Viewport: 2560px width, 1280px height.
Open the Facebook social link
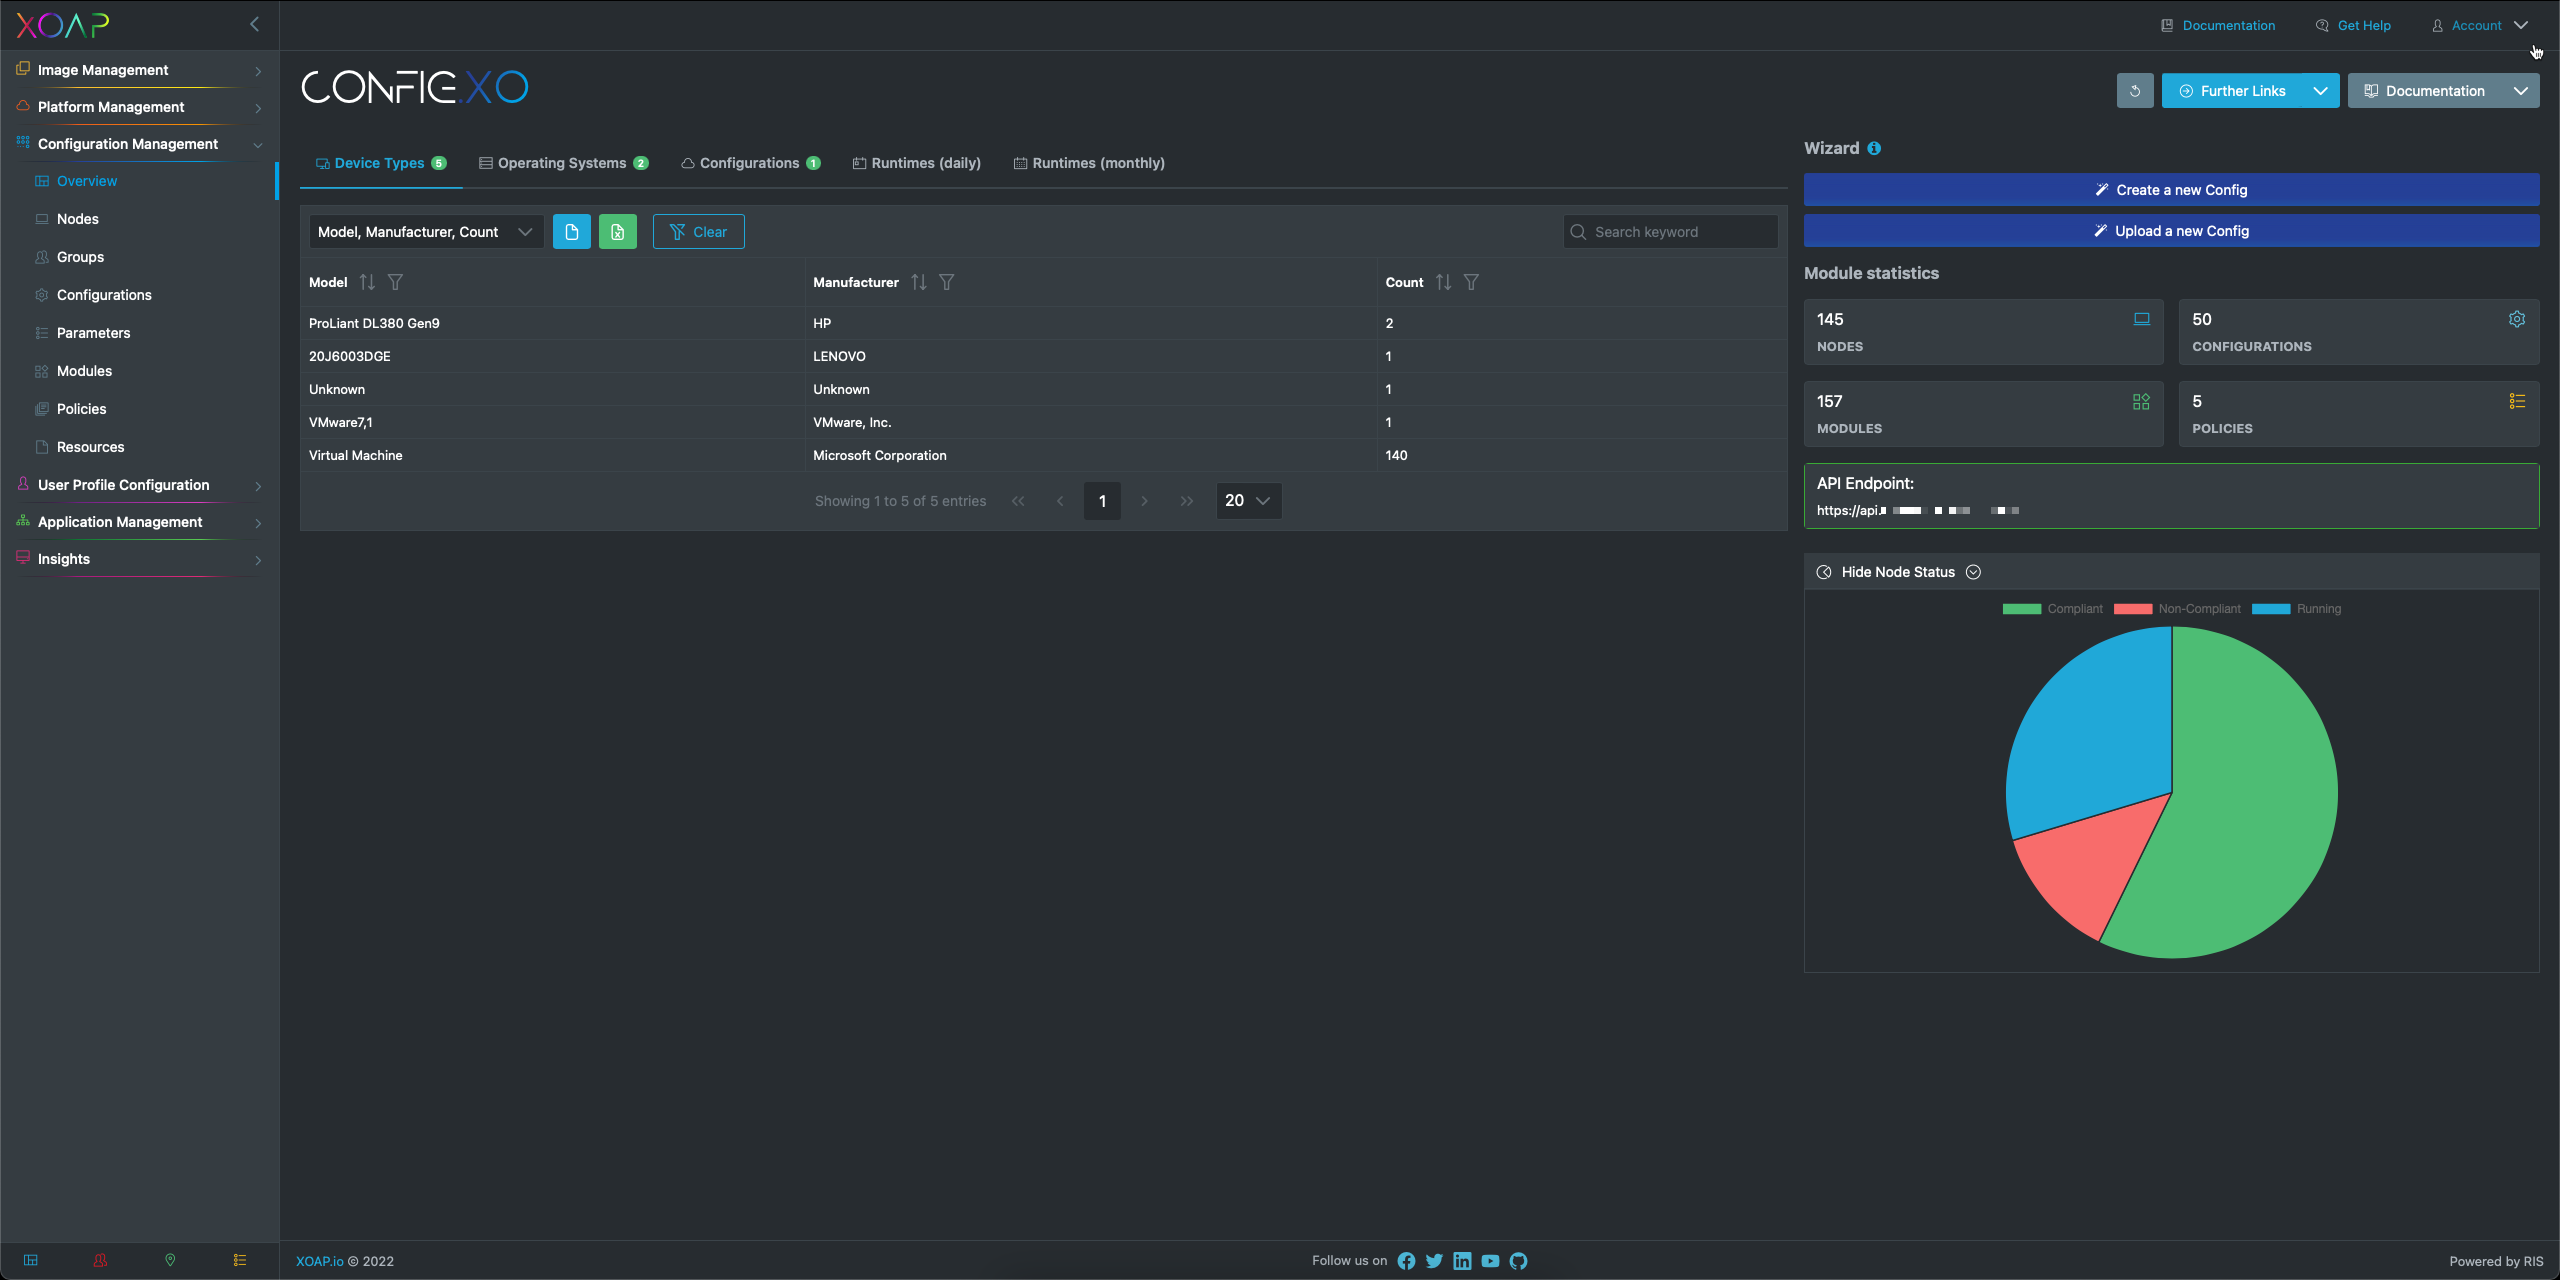pos(1406,1261)
